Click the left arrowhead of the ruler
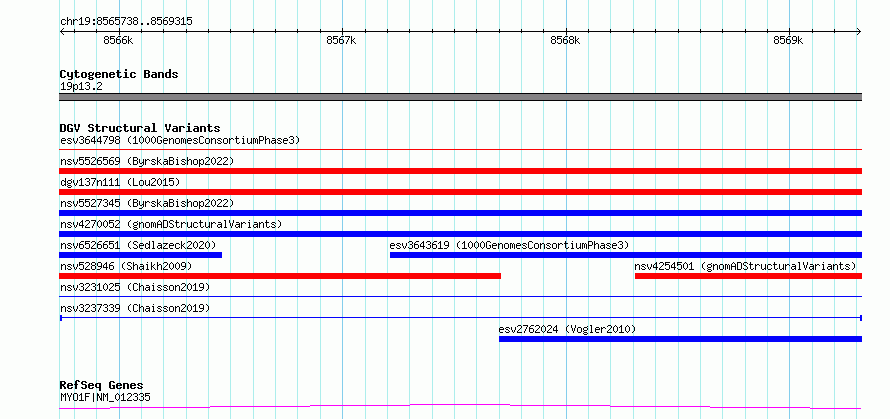The height and width of the screenshot is (419, 890). tap(62, 31)
